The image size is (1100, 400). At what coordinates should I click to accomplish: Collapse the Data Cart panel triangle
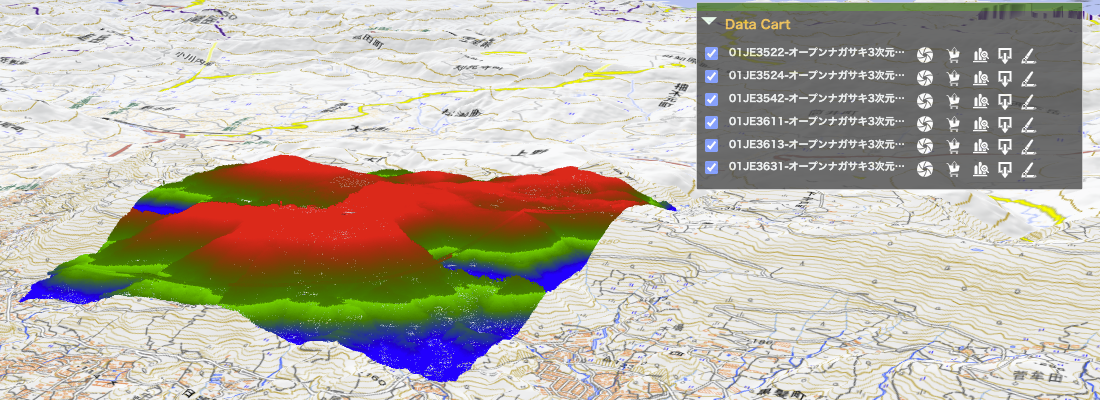[710, 21]
